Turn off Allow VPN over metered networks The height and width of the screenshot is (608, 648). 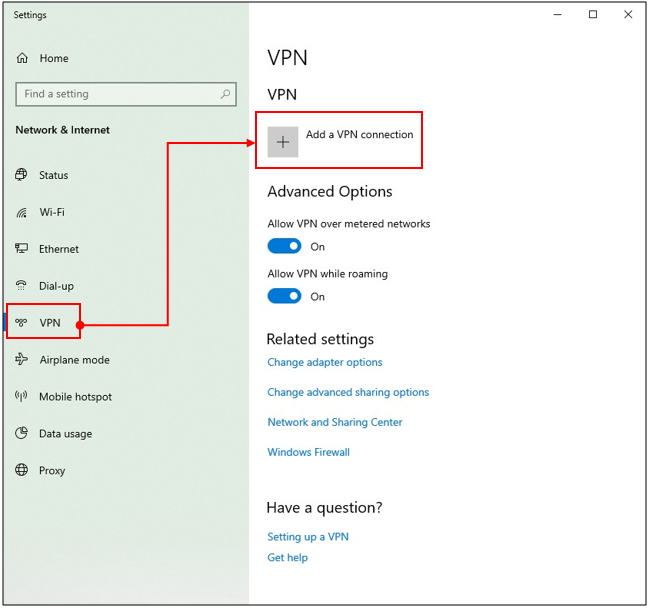click(x=284, y=246)
